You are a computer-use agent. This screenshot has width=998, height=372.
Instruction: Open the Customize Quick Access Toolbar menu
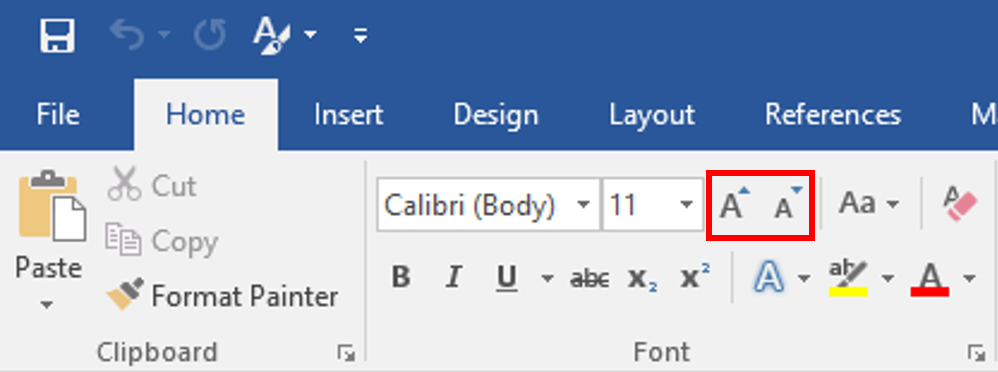coord(361,36)
